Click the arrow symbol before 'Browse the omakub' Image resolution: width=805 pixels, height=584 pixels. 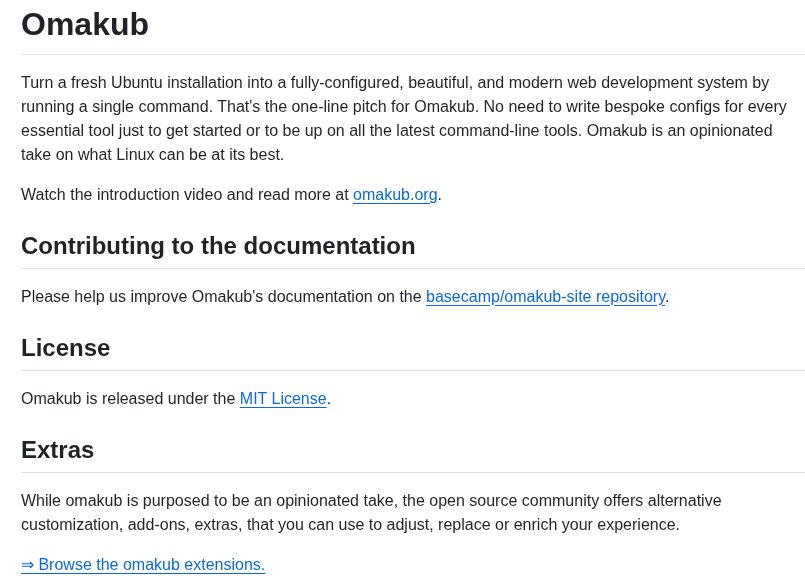[28, 565]
